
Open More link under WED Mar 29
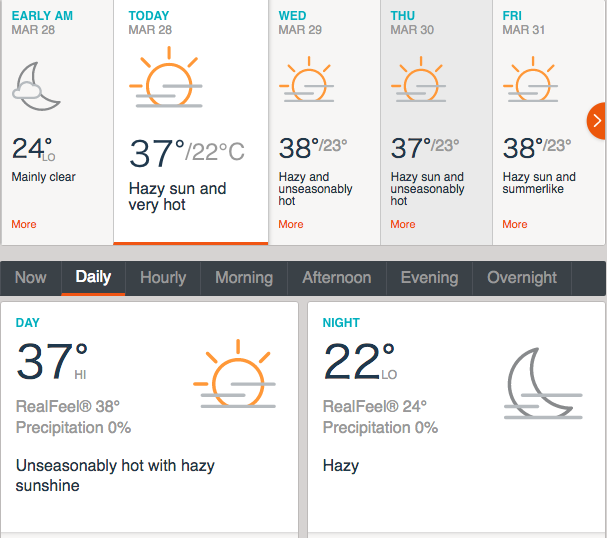[x=291, y=224]
